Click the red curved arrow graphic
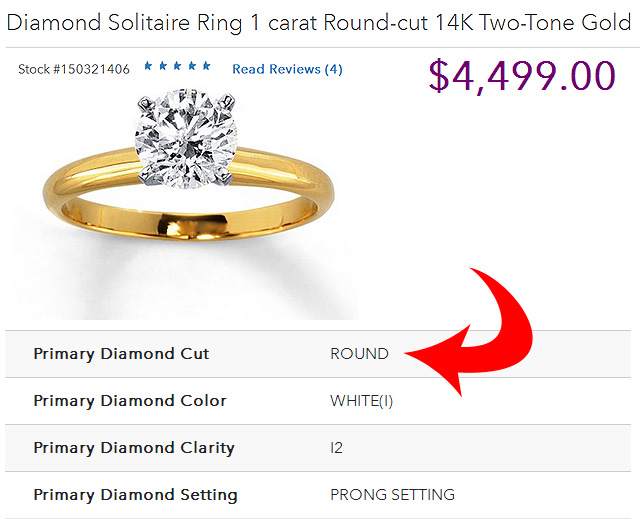This screenshot has width=640, height=530. (x=478, y=335)
